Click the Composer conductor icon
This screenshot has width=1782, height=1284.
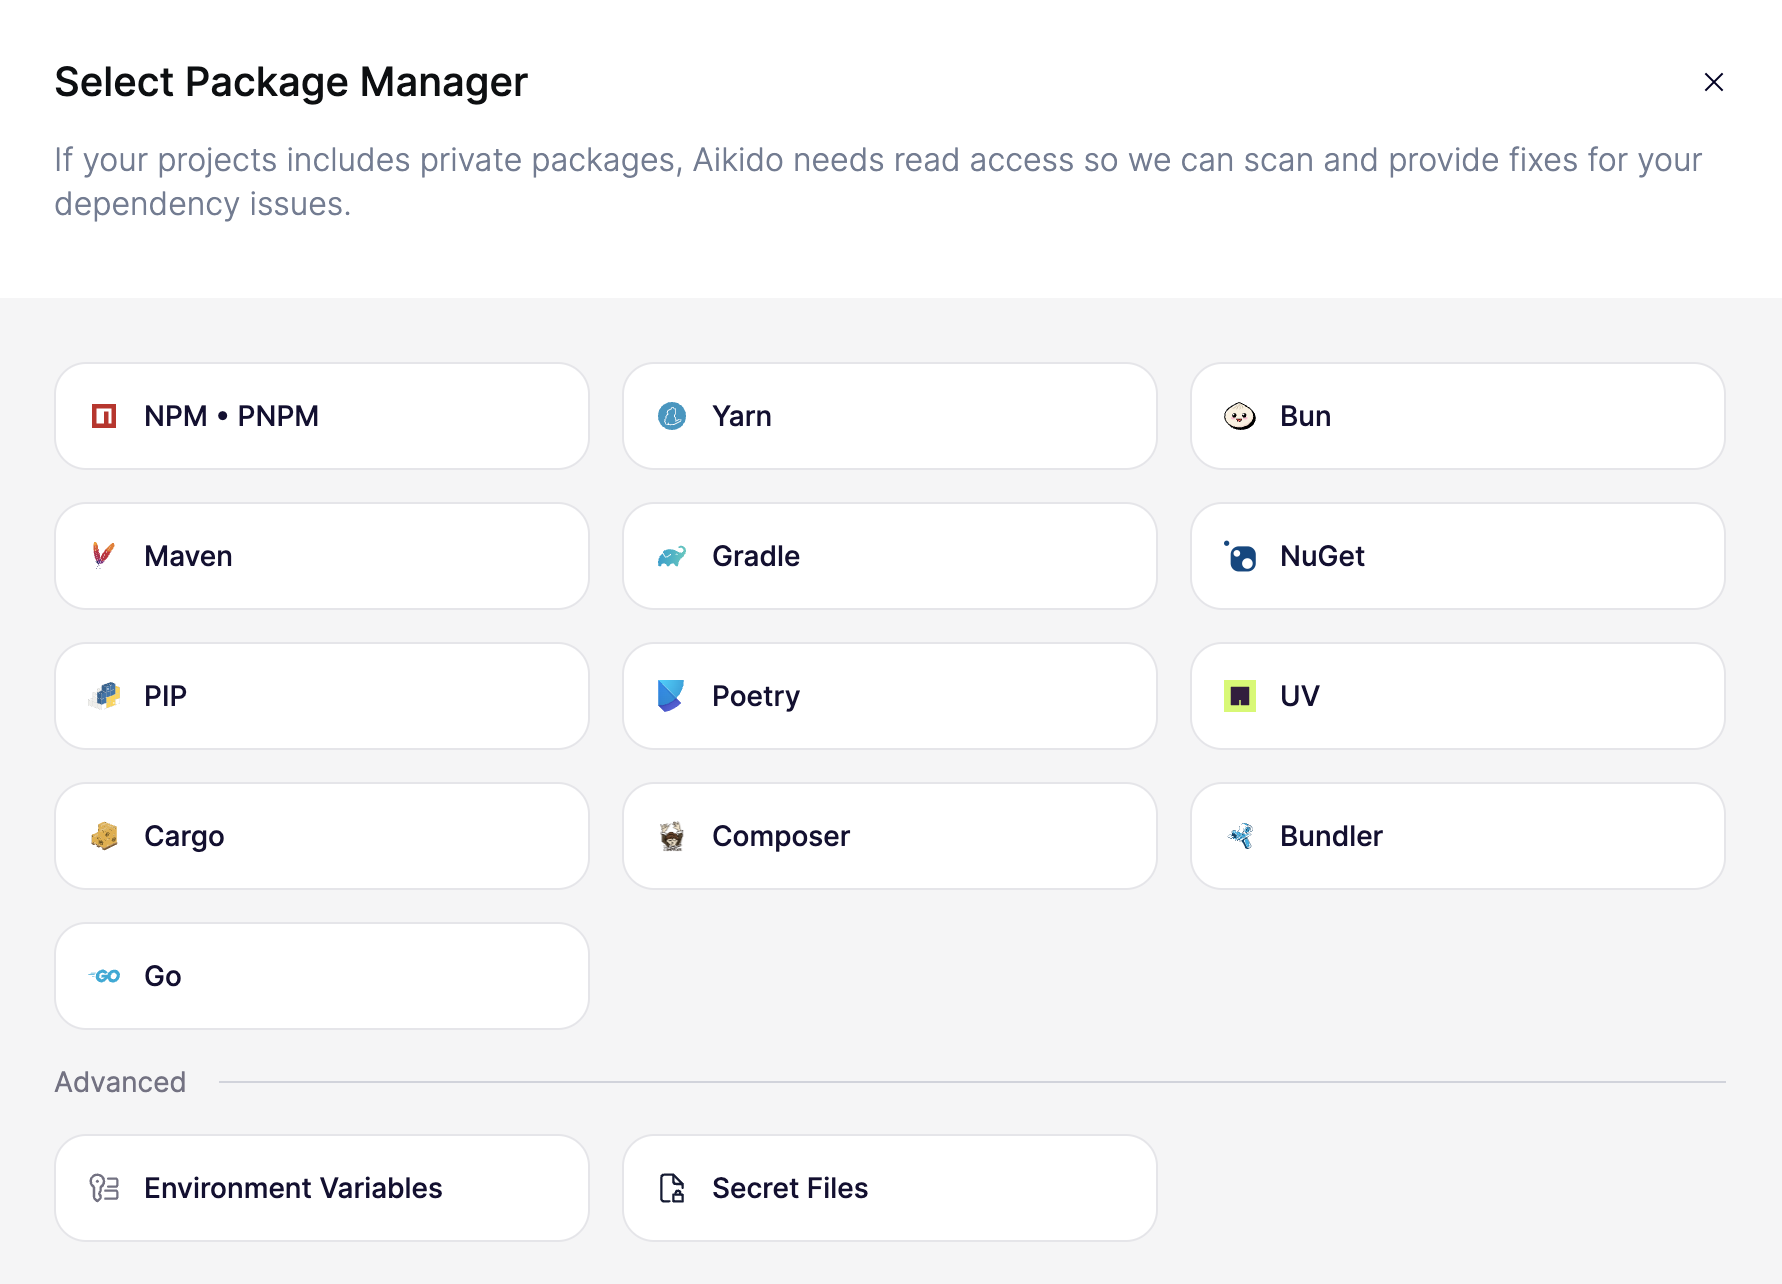672,836
